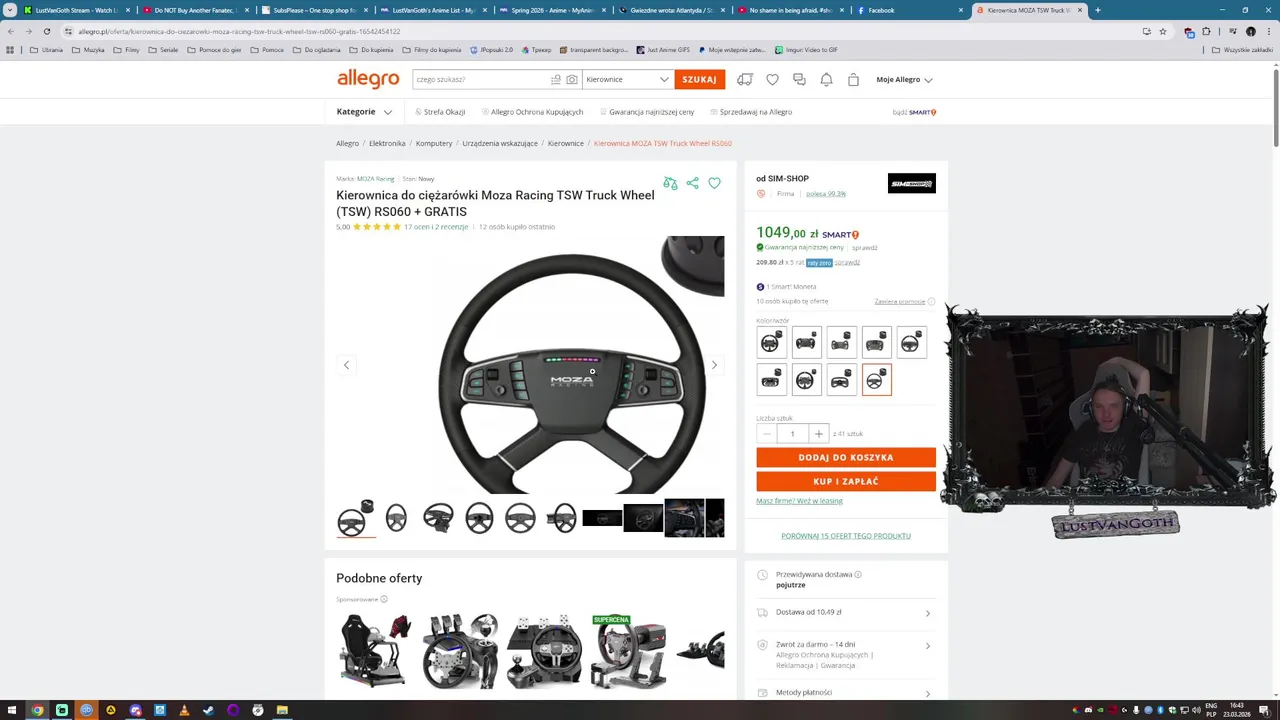
Task: Click the SZUKAJ search button
Action: [x=699, y=79]
